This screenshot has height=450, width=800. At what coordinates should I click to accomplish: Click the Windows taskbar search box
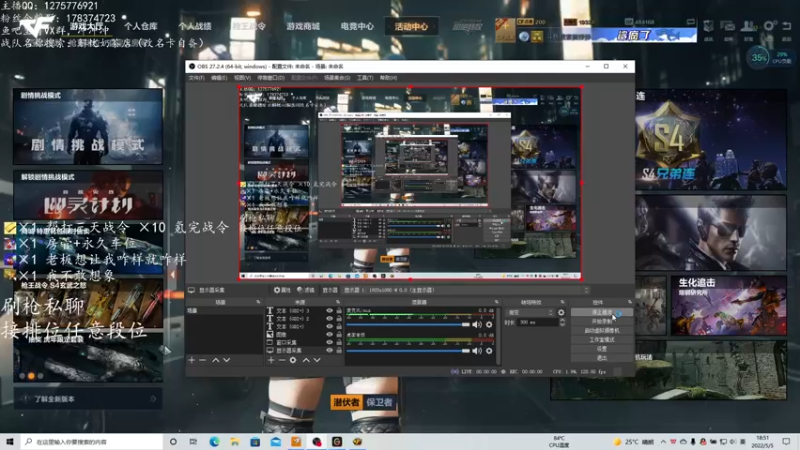point(92,441)
